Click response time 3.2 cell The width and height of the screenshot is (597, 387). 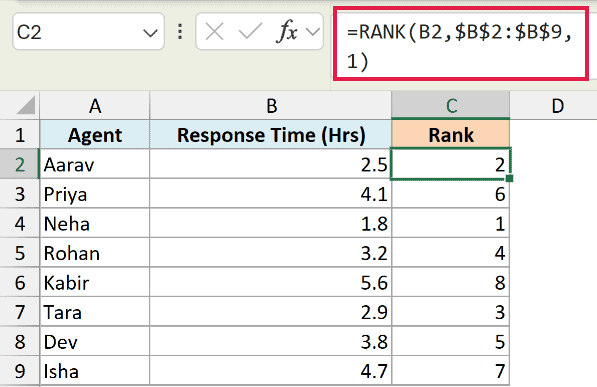tap(271, 253)
